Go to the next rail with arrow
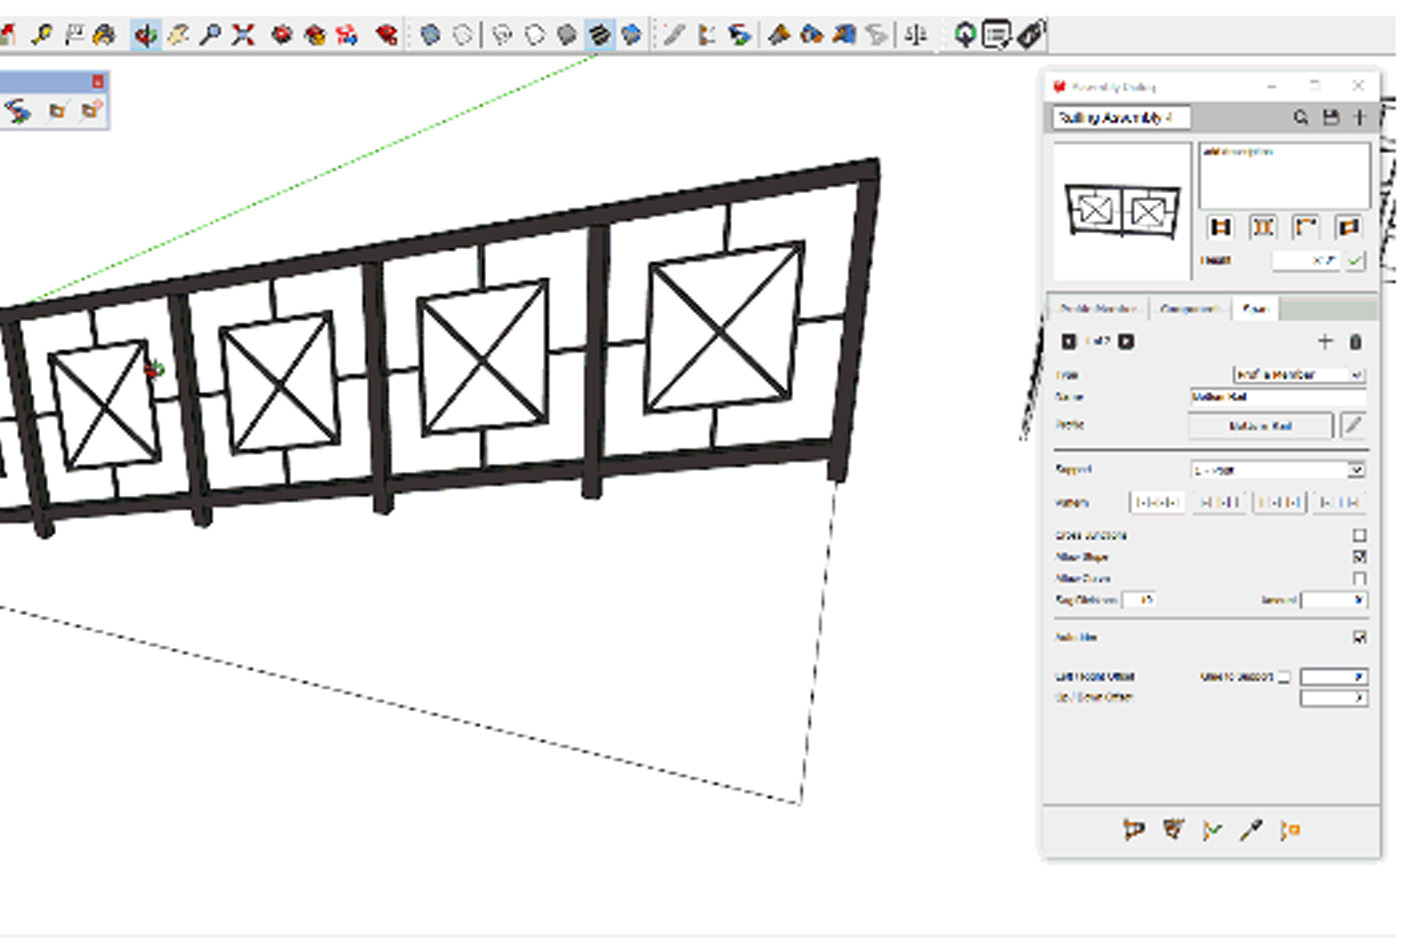 (x=1126, y=342)
